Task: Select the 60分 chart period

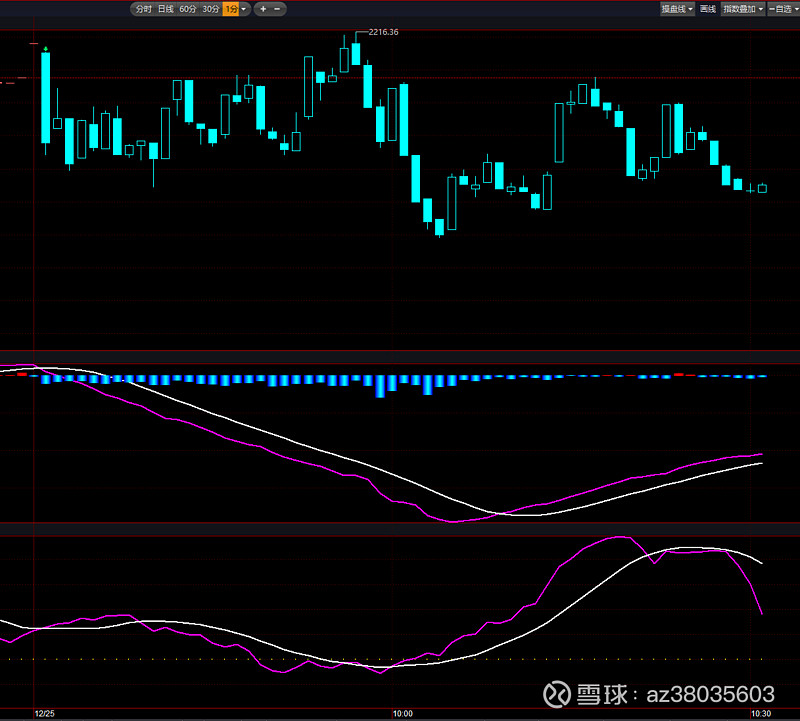Action: (188, 9)
